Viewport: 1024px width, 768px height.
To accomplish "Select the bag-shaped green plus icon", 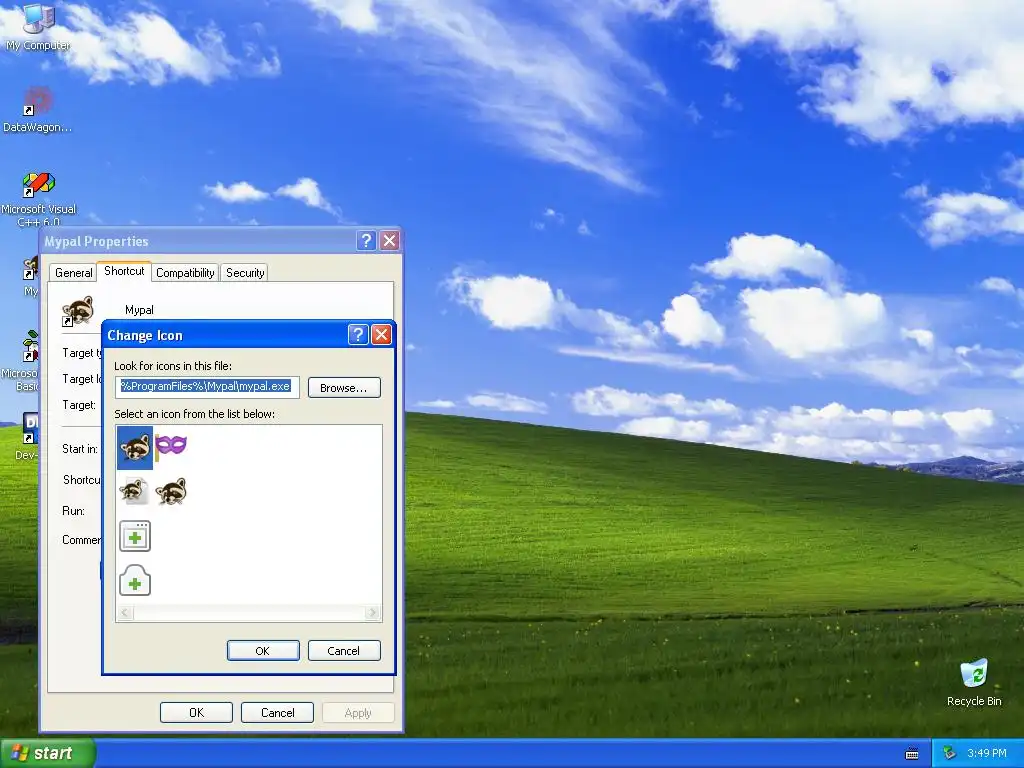I will pyautogui.click(x=135, y=581).
